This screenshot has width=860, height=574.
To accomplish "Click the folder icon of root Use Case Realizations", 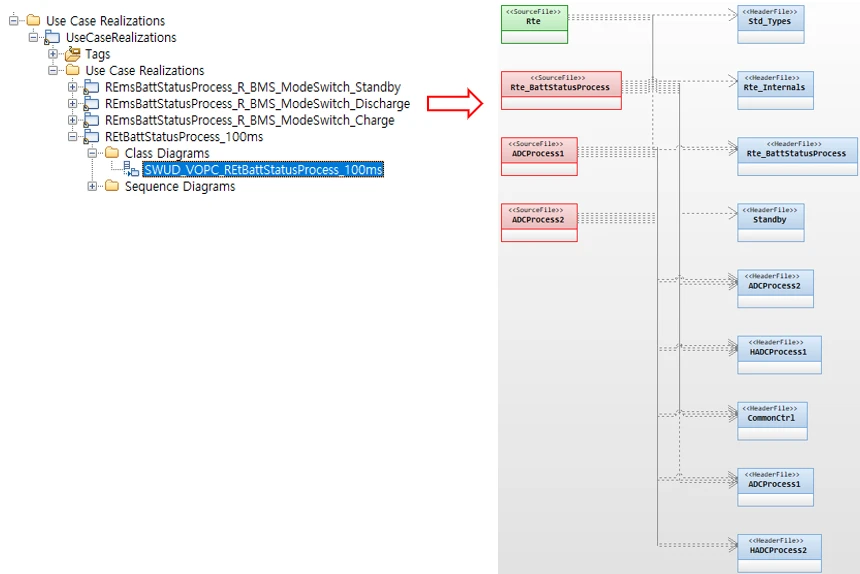I will coord(34,21).
